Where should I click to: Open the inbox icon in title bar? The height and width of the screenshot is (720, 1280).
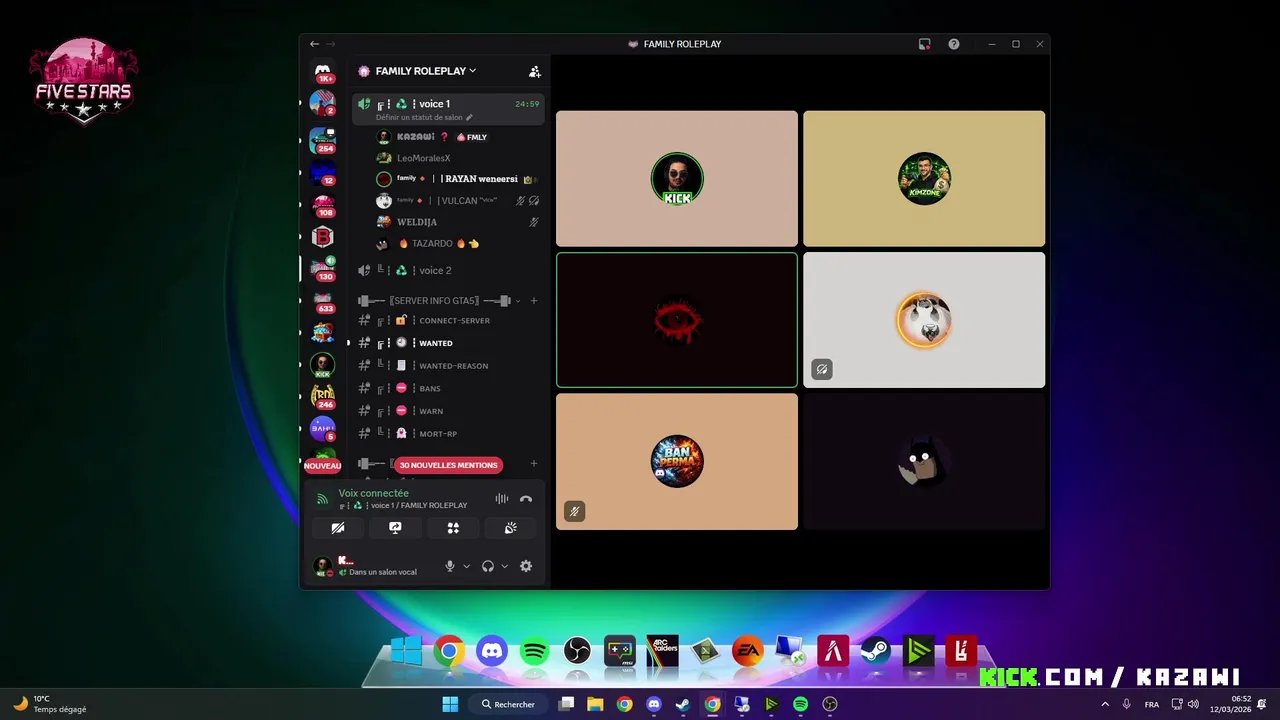[x=925, y=44]
